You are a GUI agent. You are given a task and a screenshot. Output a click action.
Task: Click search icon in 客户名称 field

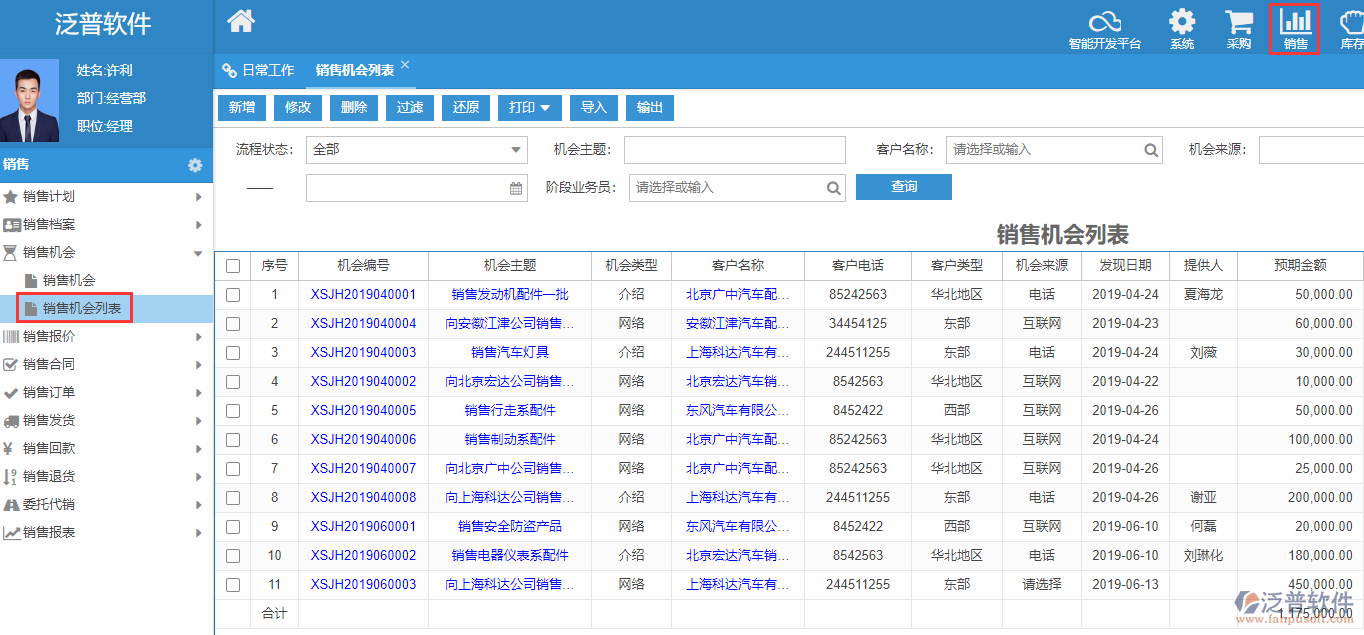point(1151,150)
